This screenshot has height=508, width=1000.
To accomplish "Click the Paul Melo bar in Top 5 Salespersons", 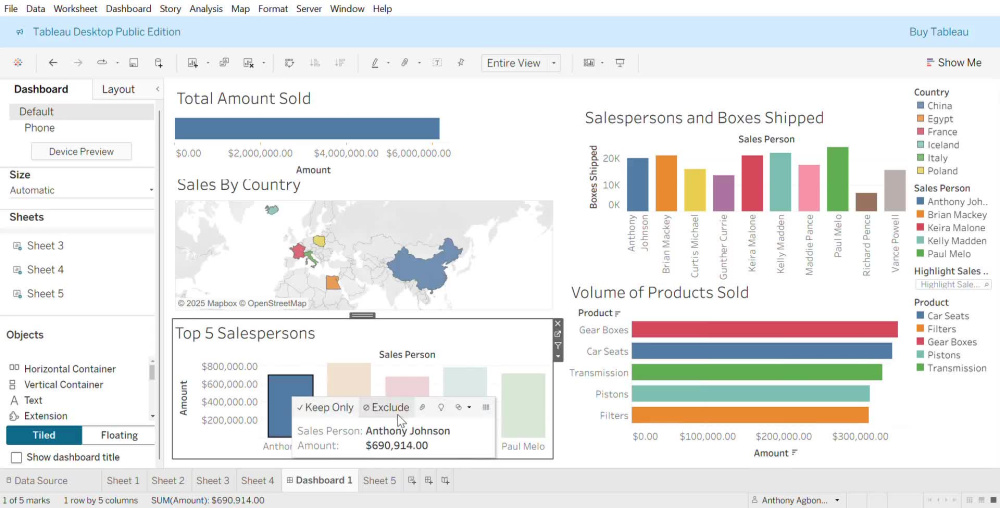I will pos(523,405).
